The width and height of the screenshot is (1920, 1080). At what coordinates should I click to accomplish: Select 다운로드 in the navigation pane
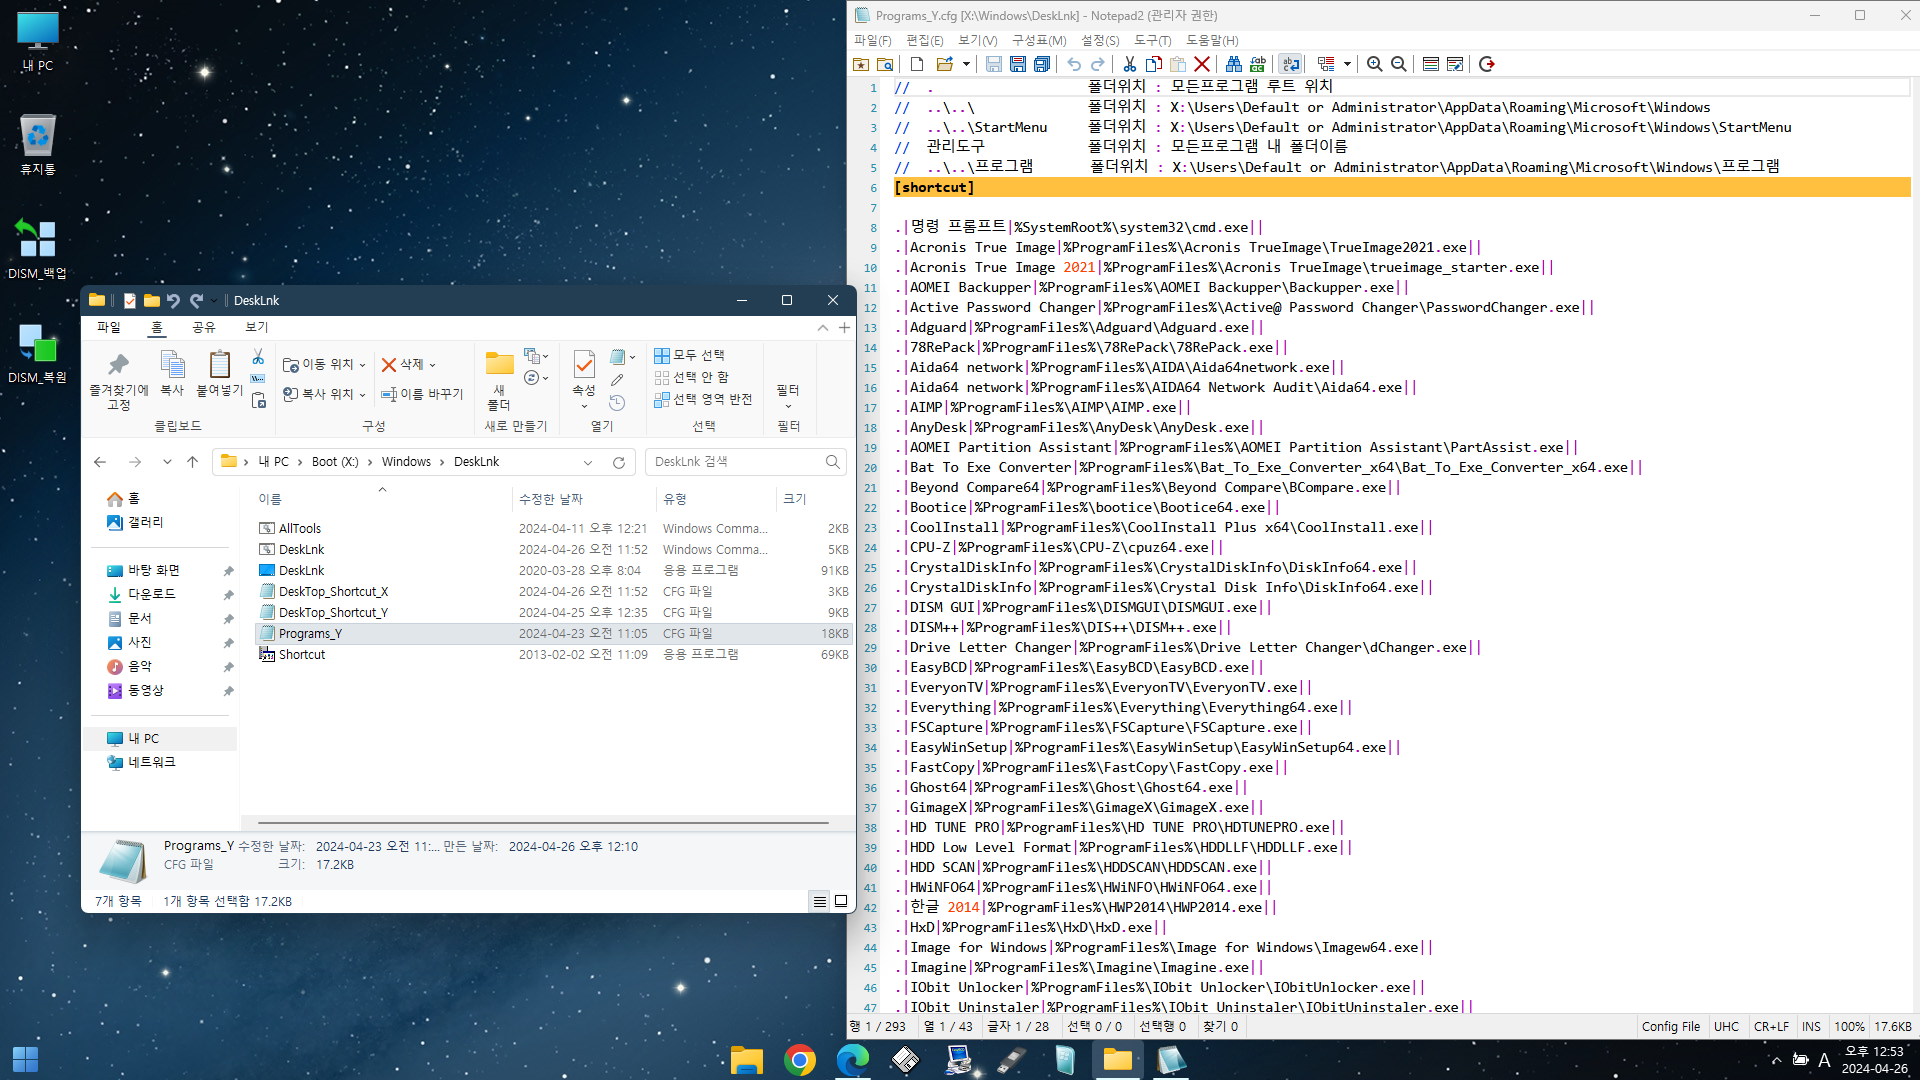point(151,594)
